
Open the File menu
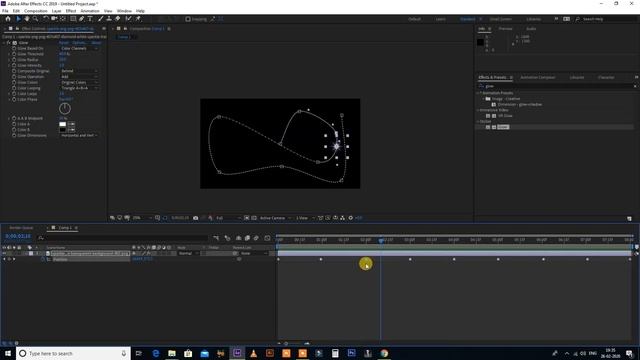point(5,11)
